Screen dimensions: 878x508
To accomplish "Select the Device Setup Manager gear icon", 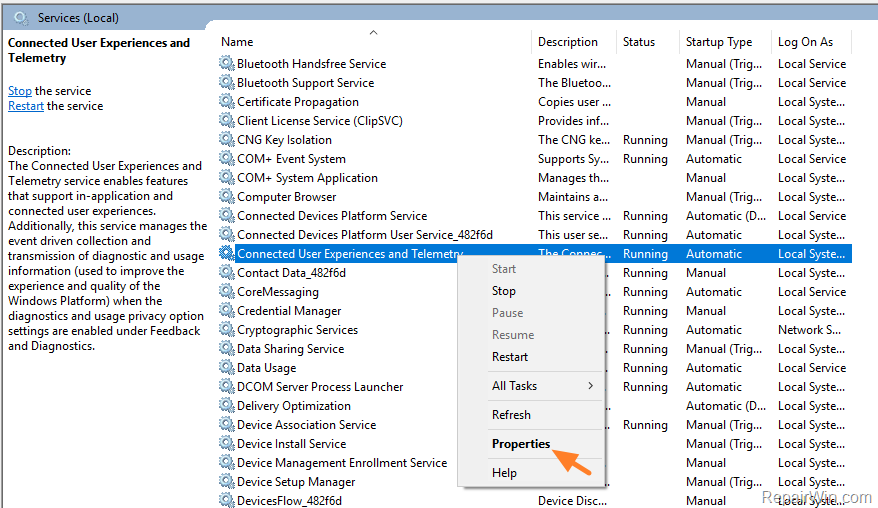I will tap(227, 482).
